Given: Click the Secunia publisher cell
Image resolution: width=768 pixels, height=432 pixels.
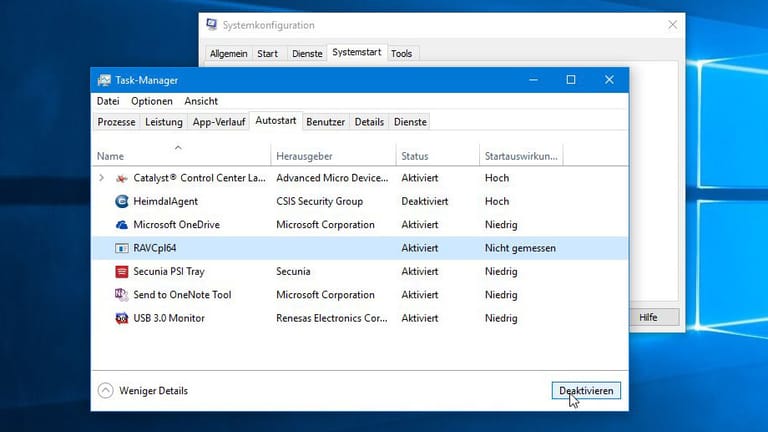Looking at the screenshot, I should point(293,271).
